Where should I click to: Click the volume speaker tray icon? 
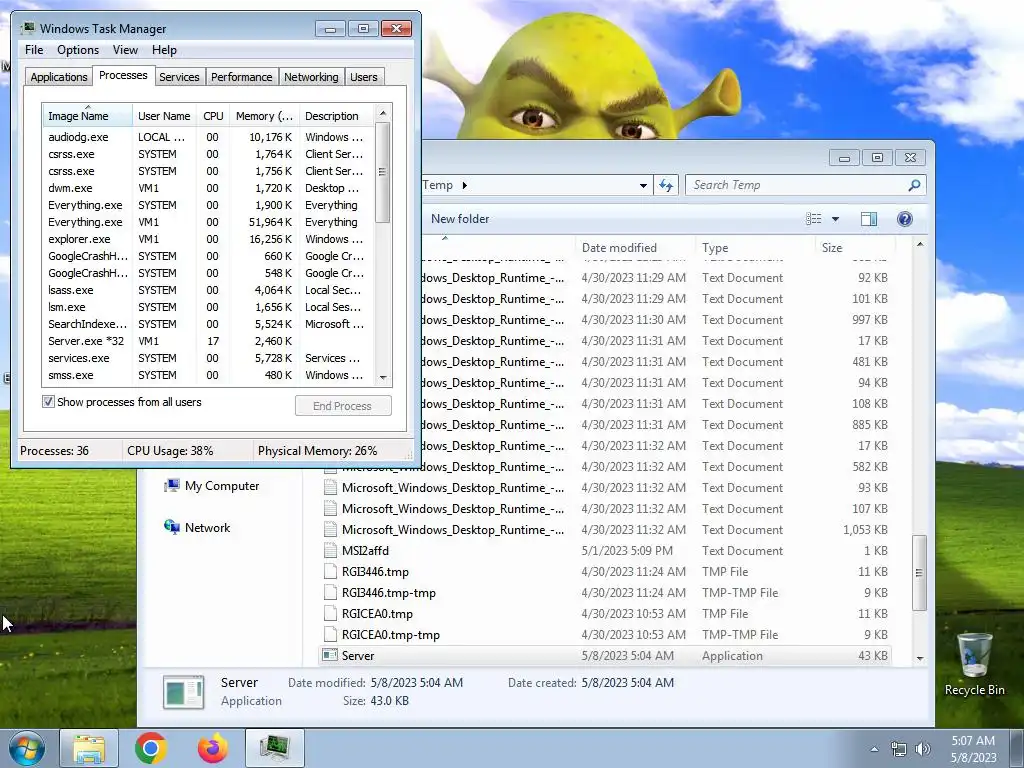922,750
